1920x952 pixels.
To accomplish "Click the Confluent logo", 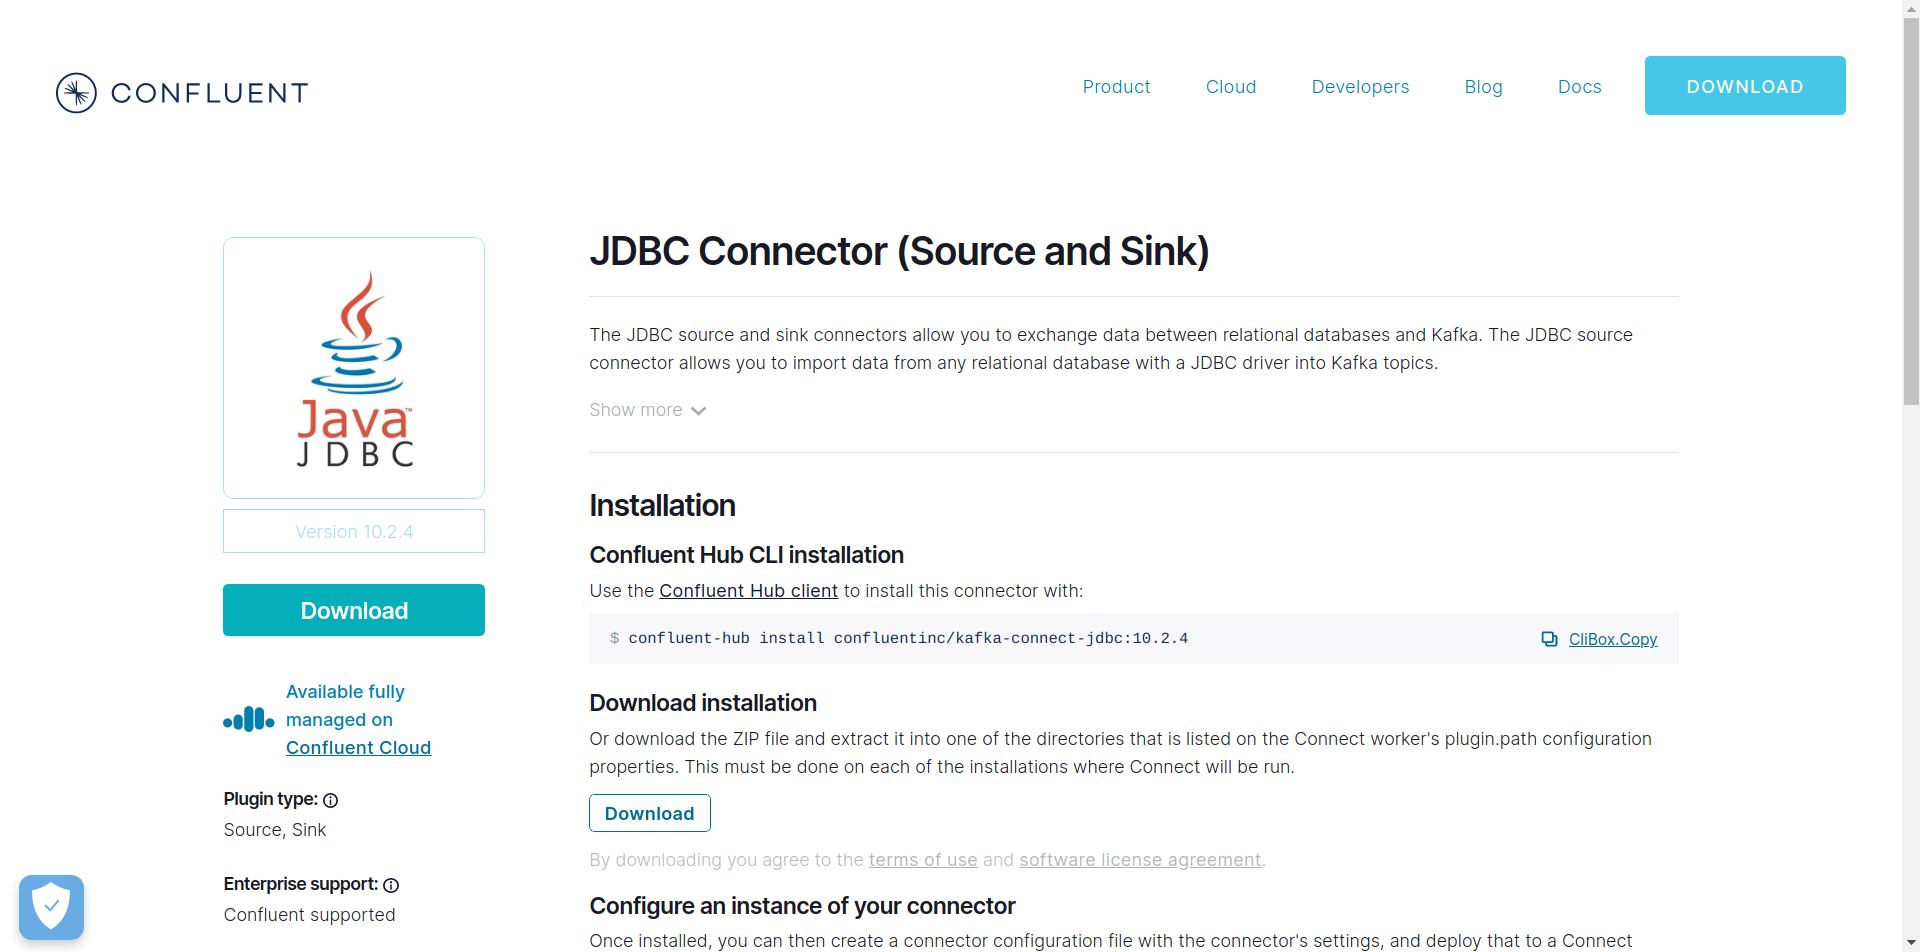I will (x=182, y=93).
